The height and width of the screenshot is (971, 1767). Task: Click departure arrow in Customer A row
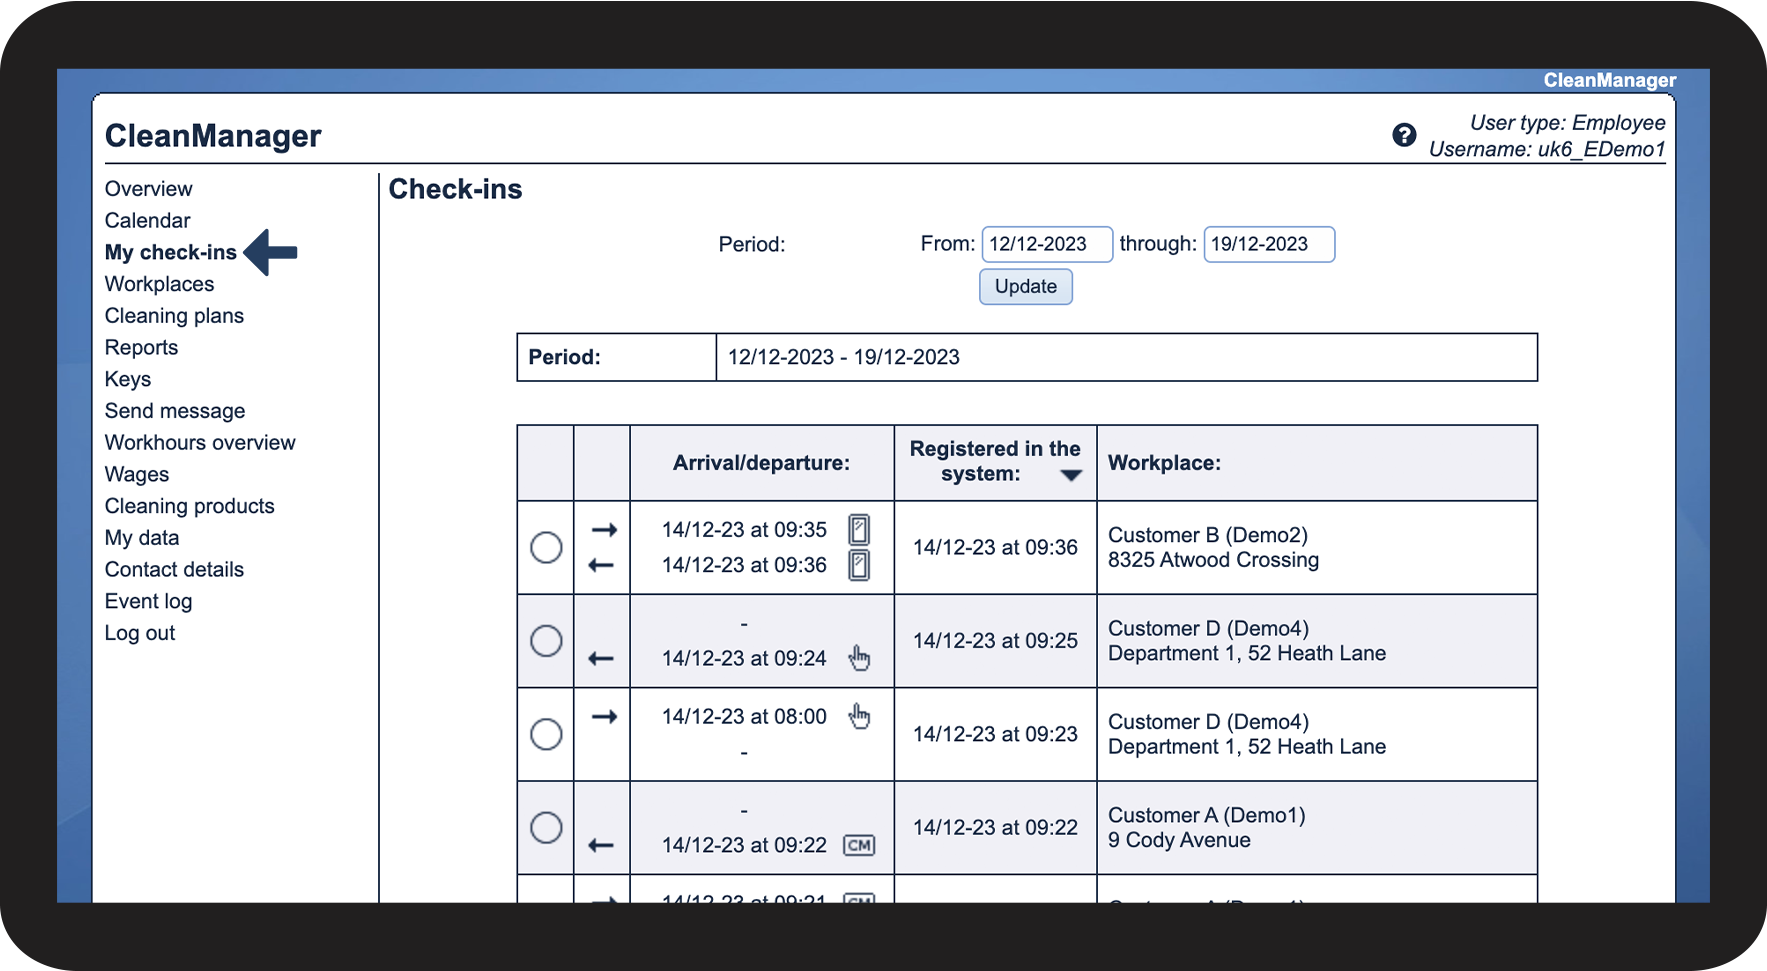point(601,845)
